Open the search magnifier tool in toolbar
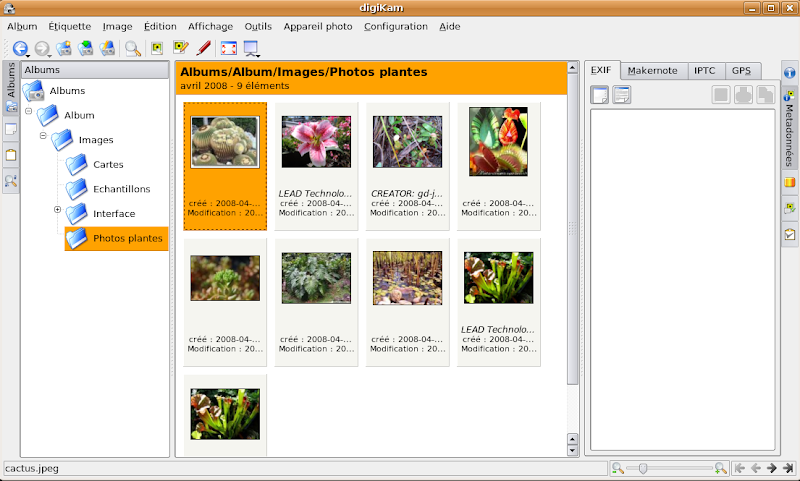Image resolution: width=800 pixels, height=481 pixels. coord(132,48)
